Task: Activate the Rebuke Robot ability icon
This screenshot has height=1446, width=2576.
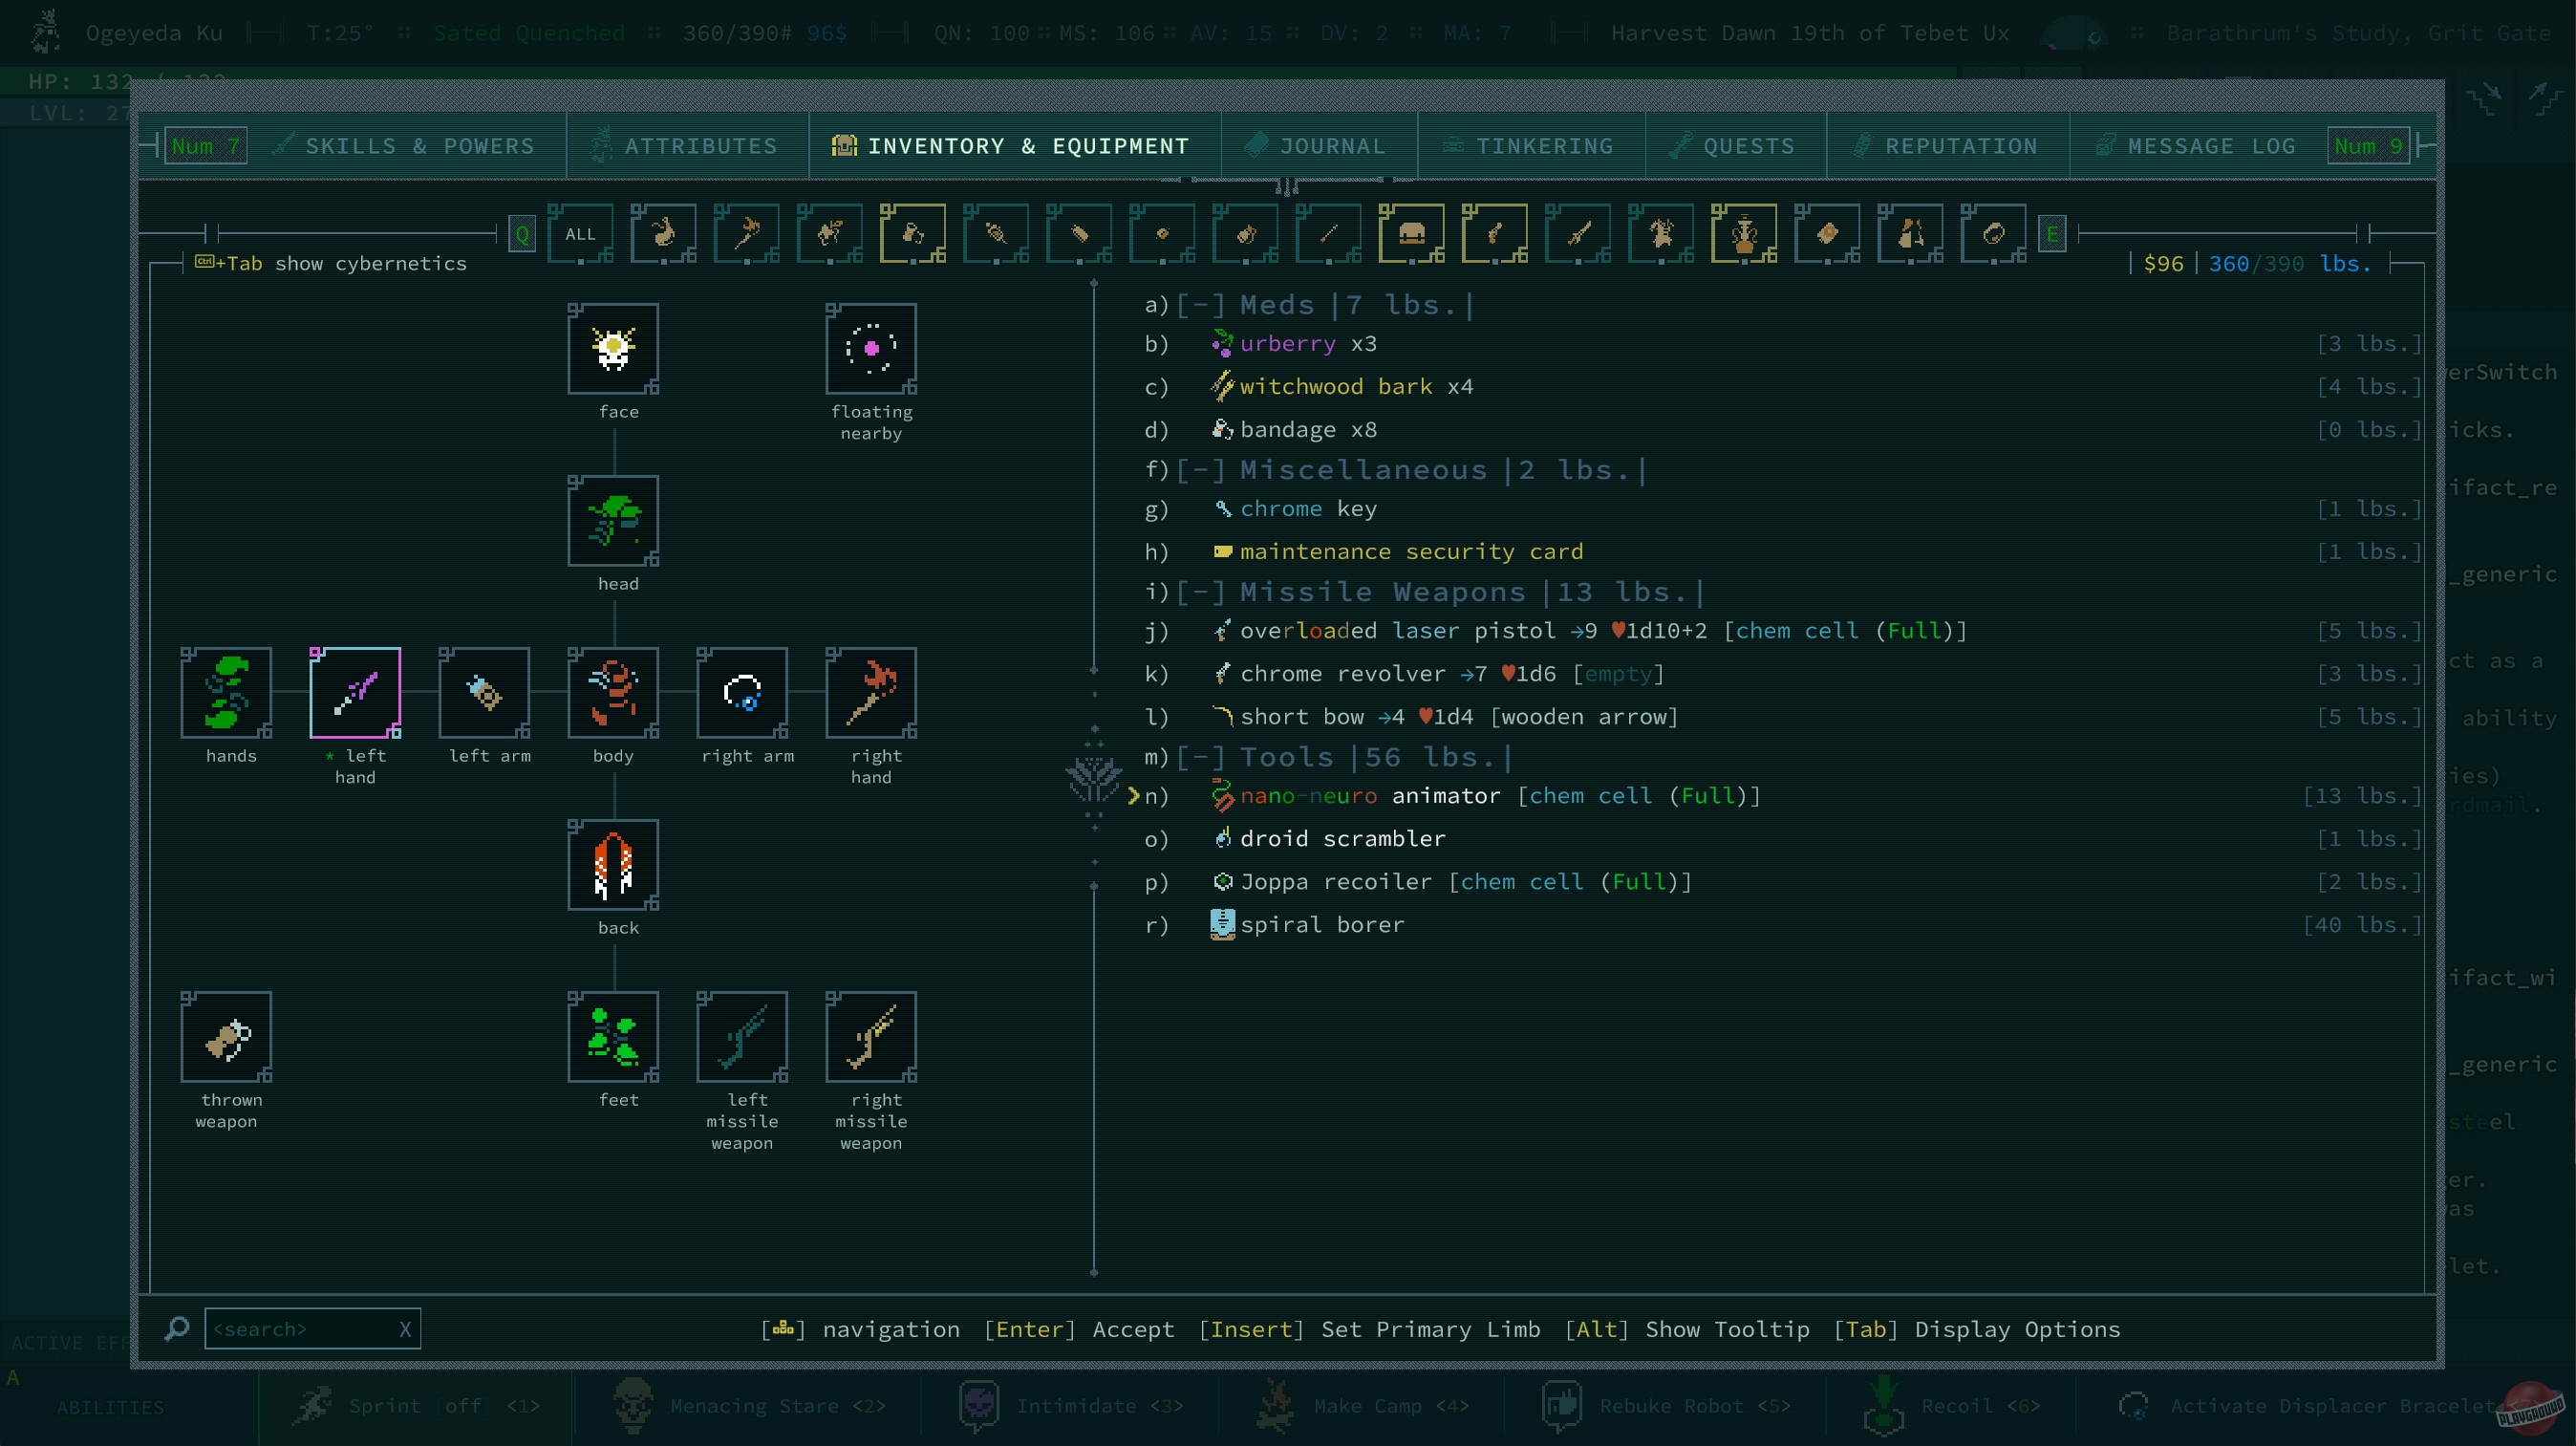Action: click(x=1561, y=1405)
